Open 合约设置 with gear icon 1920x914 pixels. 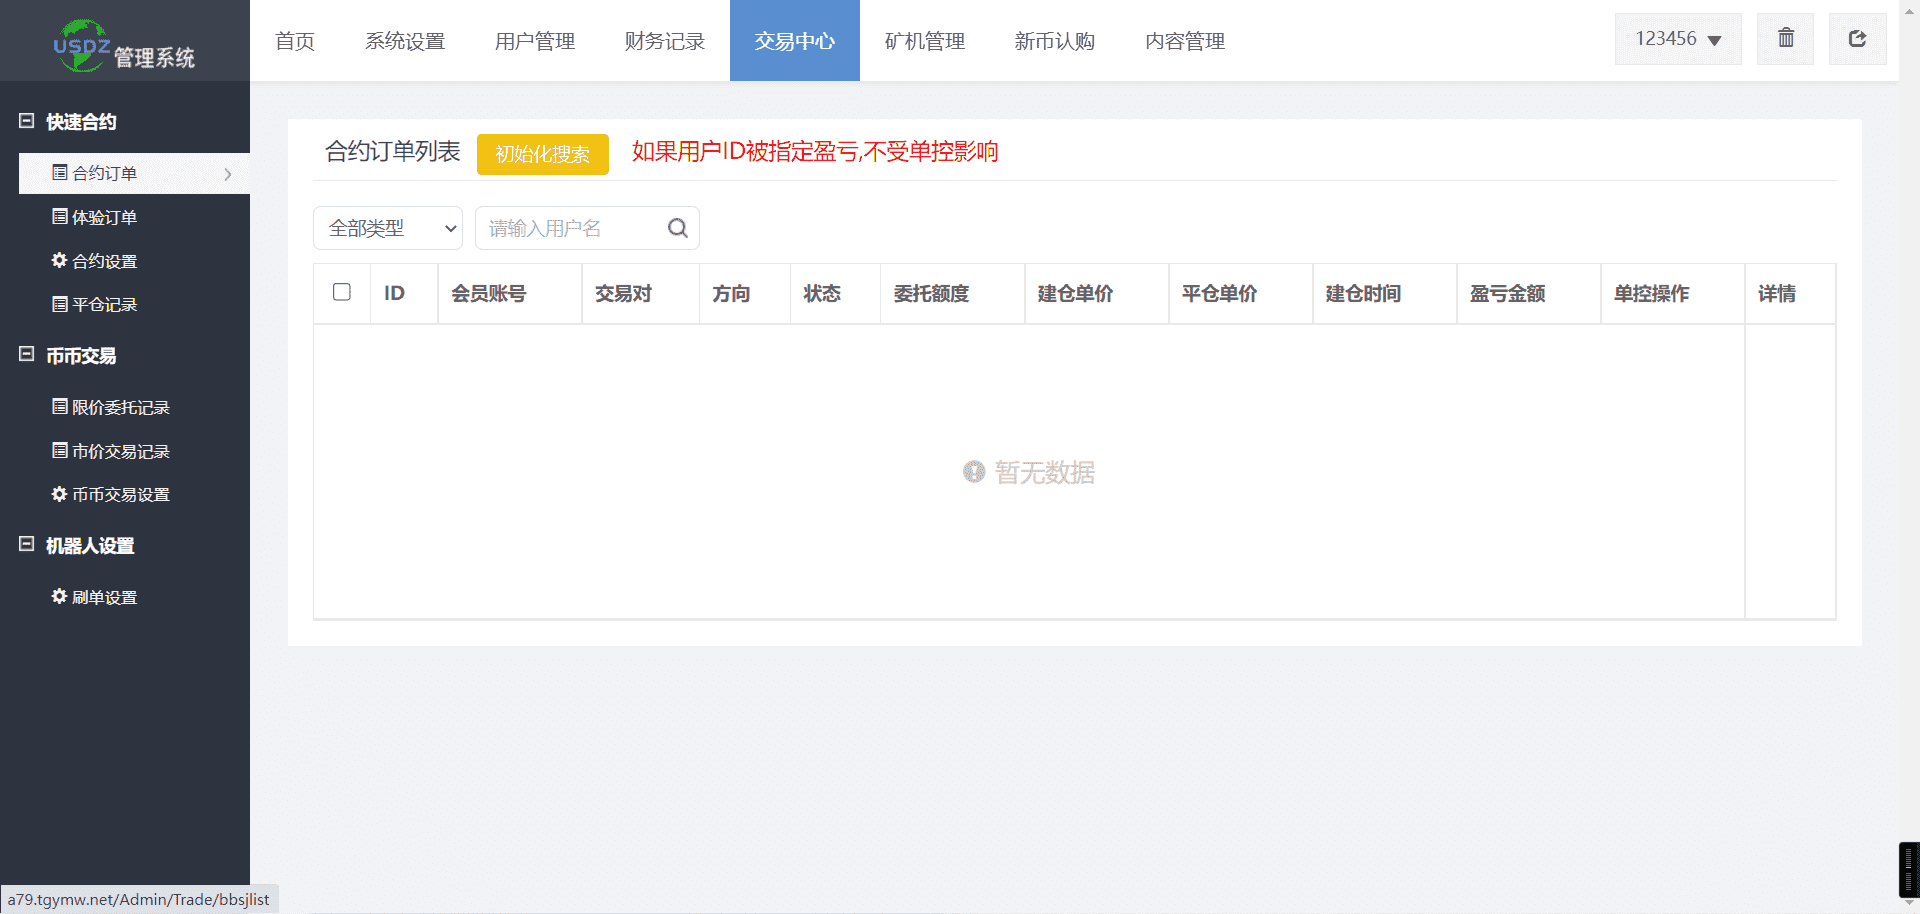click(x=95, y=261)
